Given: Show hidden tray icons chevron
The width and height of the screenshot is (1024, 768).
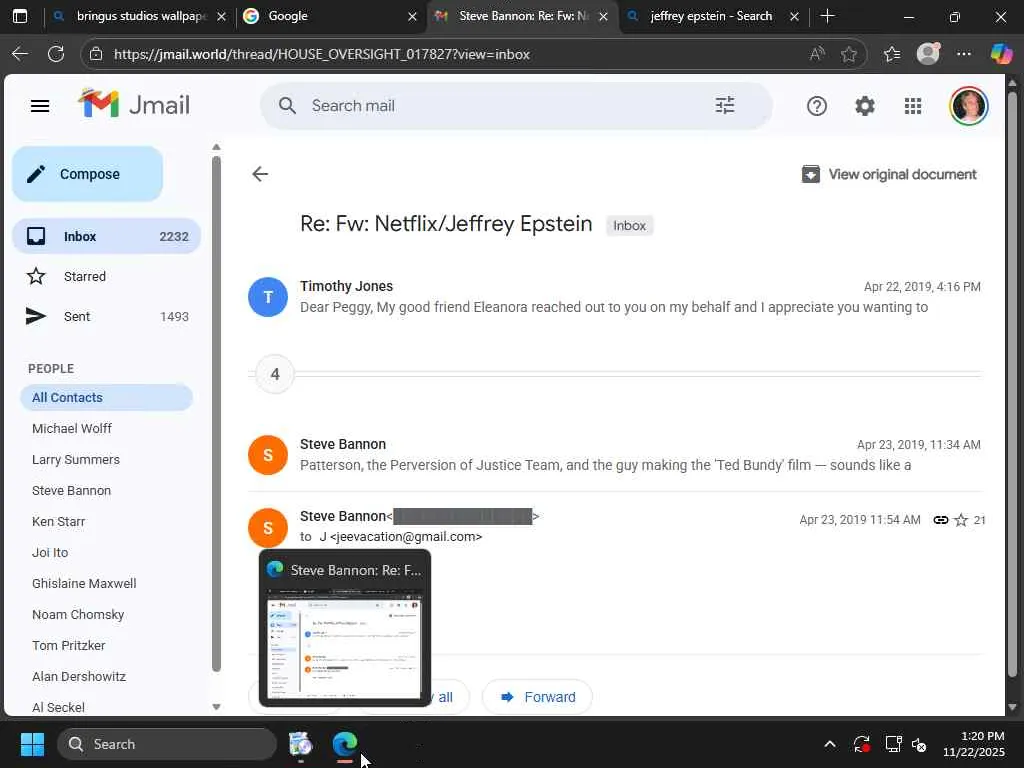Looking at the screenshot, I should [x=829, y=744].
